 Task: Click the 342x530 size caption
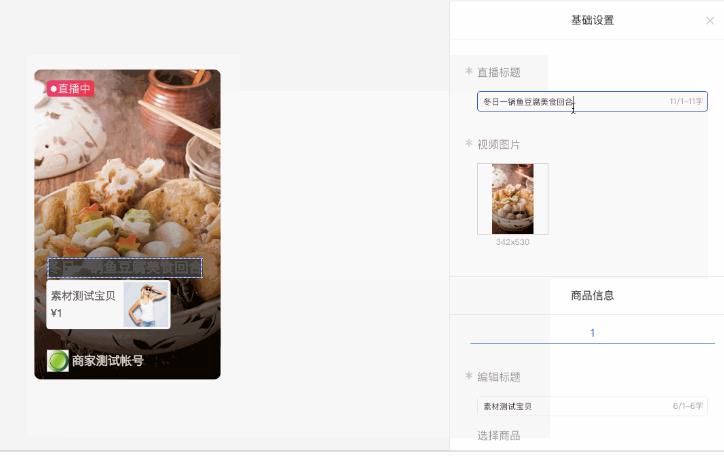click(513, 242)
